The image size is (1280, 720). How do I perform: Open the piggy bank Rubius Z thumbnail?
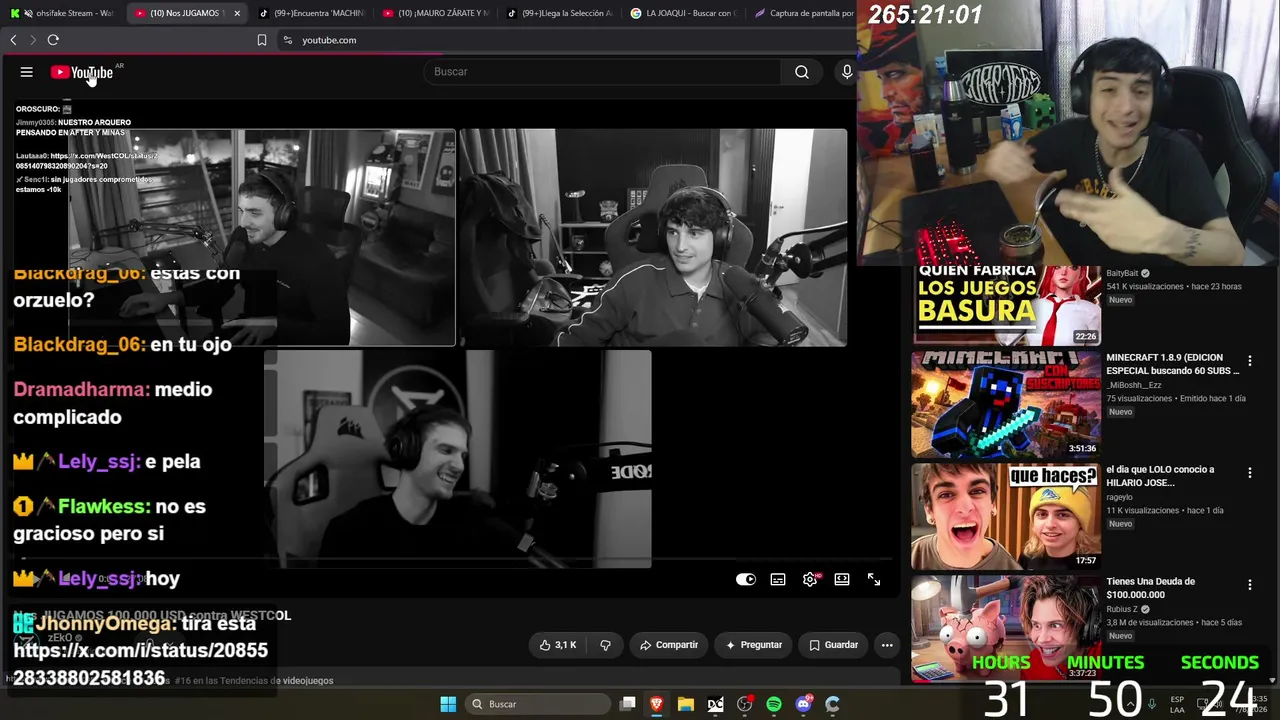click(x=1006, y=628)
